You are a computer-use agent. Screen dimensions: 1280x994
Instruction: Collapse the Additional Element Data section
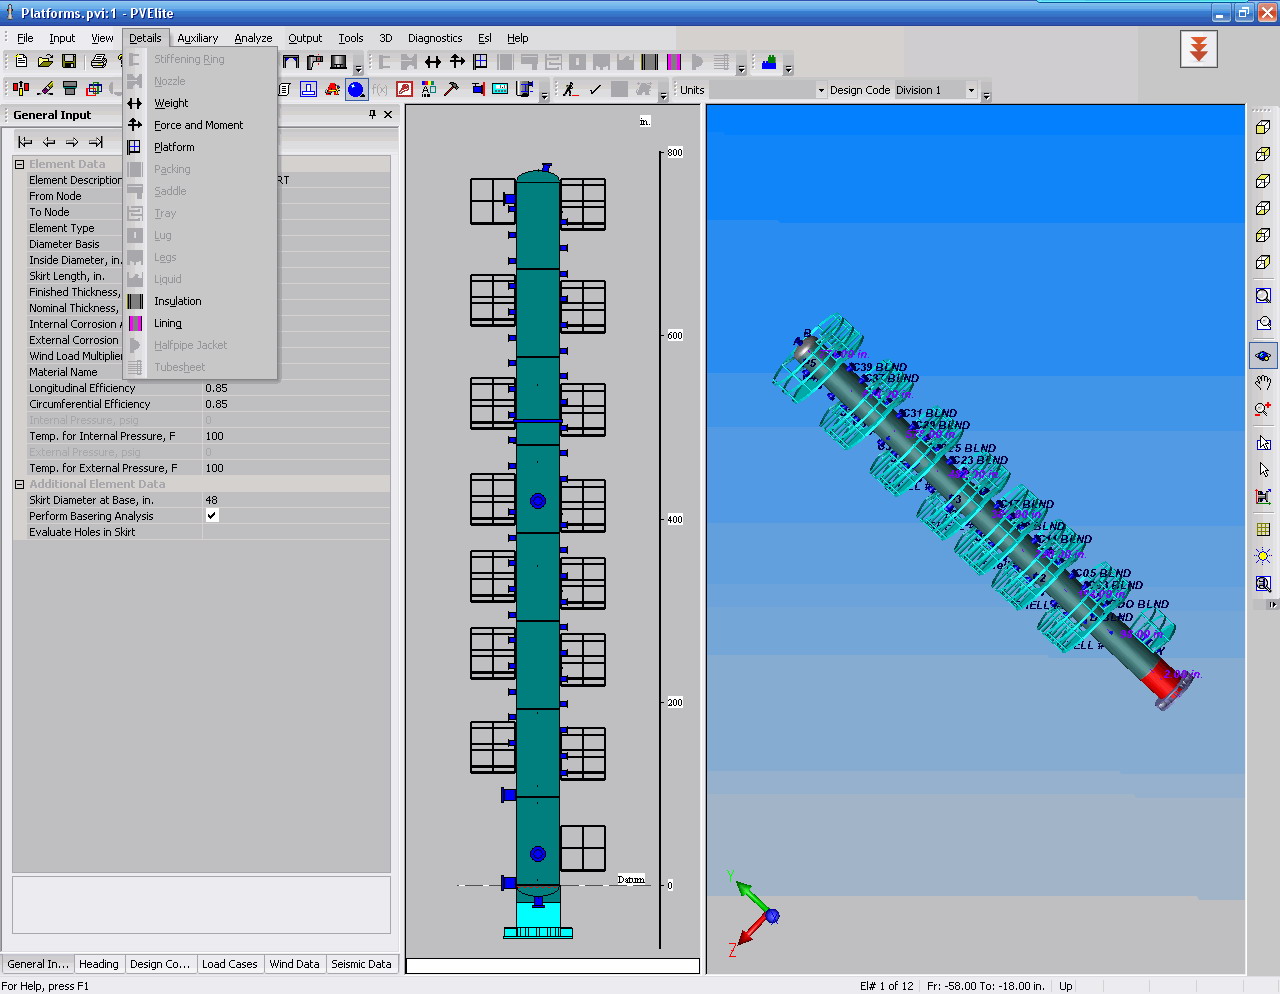tap(19, 484)
